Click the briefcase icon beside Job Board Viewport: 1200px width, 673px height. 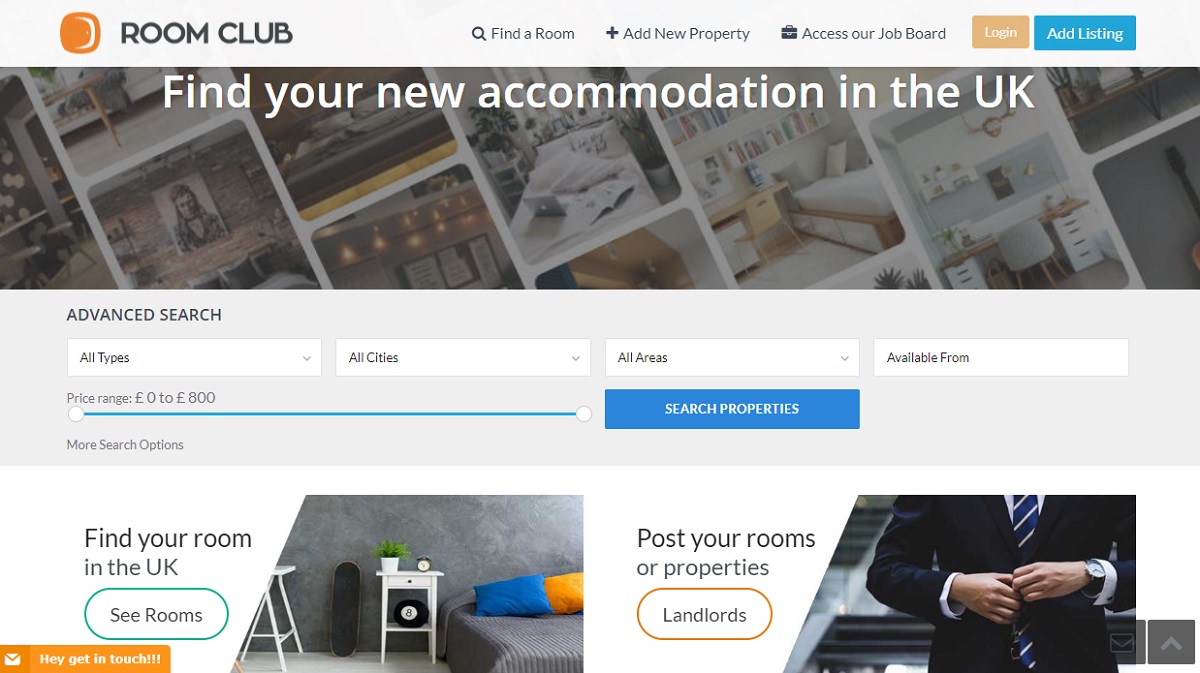[789, 33]
